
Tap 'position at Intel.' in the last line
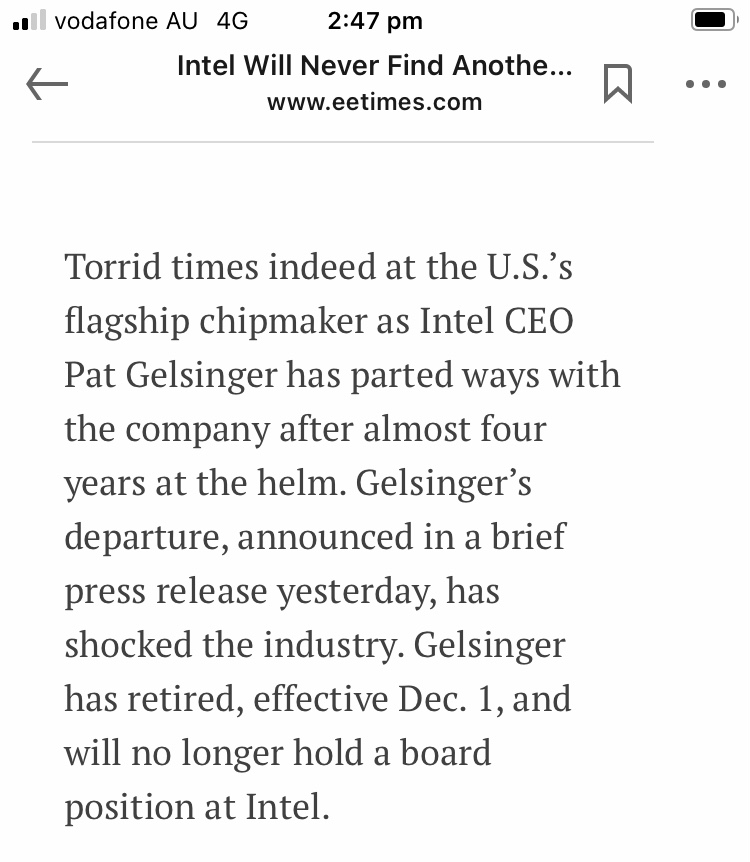click(197, 808)
